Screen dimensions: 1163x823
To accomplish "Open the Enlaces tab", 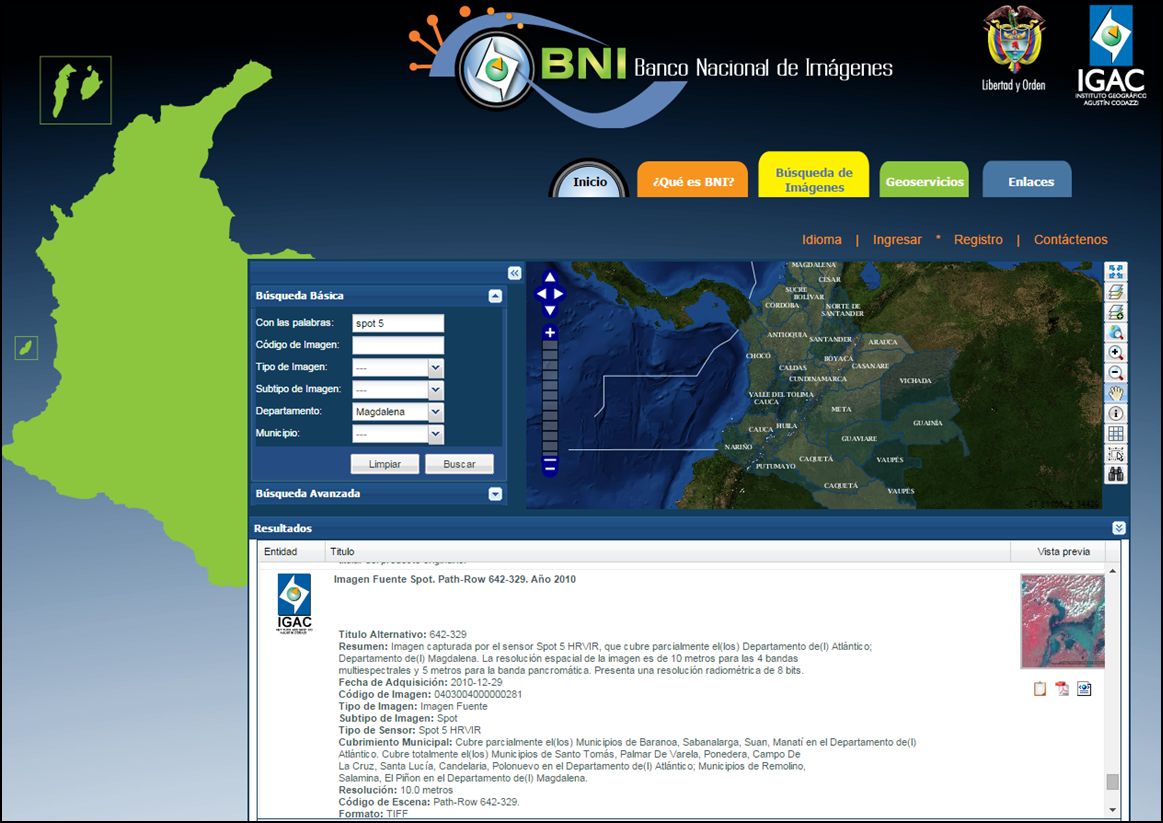I will [x=1027, y=180].
